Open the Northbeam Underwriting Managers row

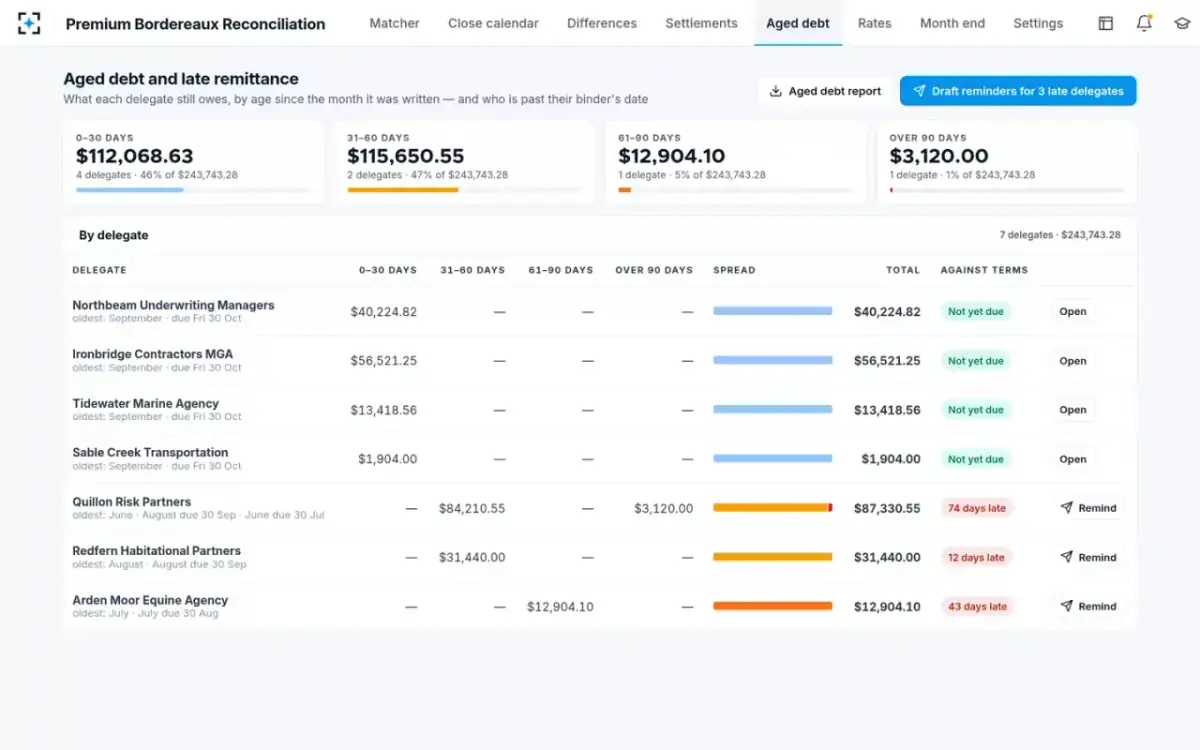1072,312
